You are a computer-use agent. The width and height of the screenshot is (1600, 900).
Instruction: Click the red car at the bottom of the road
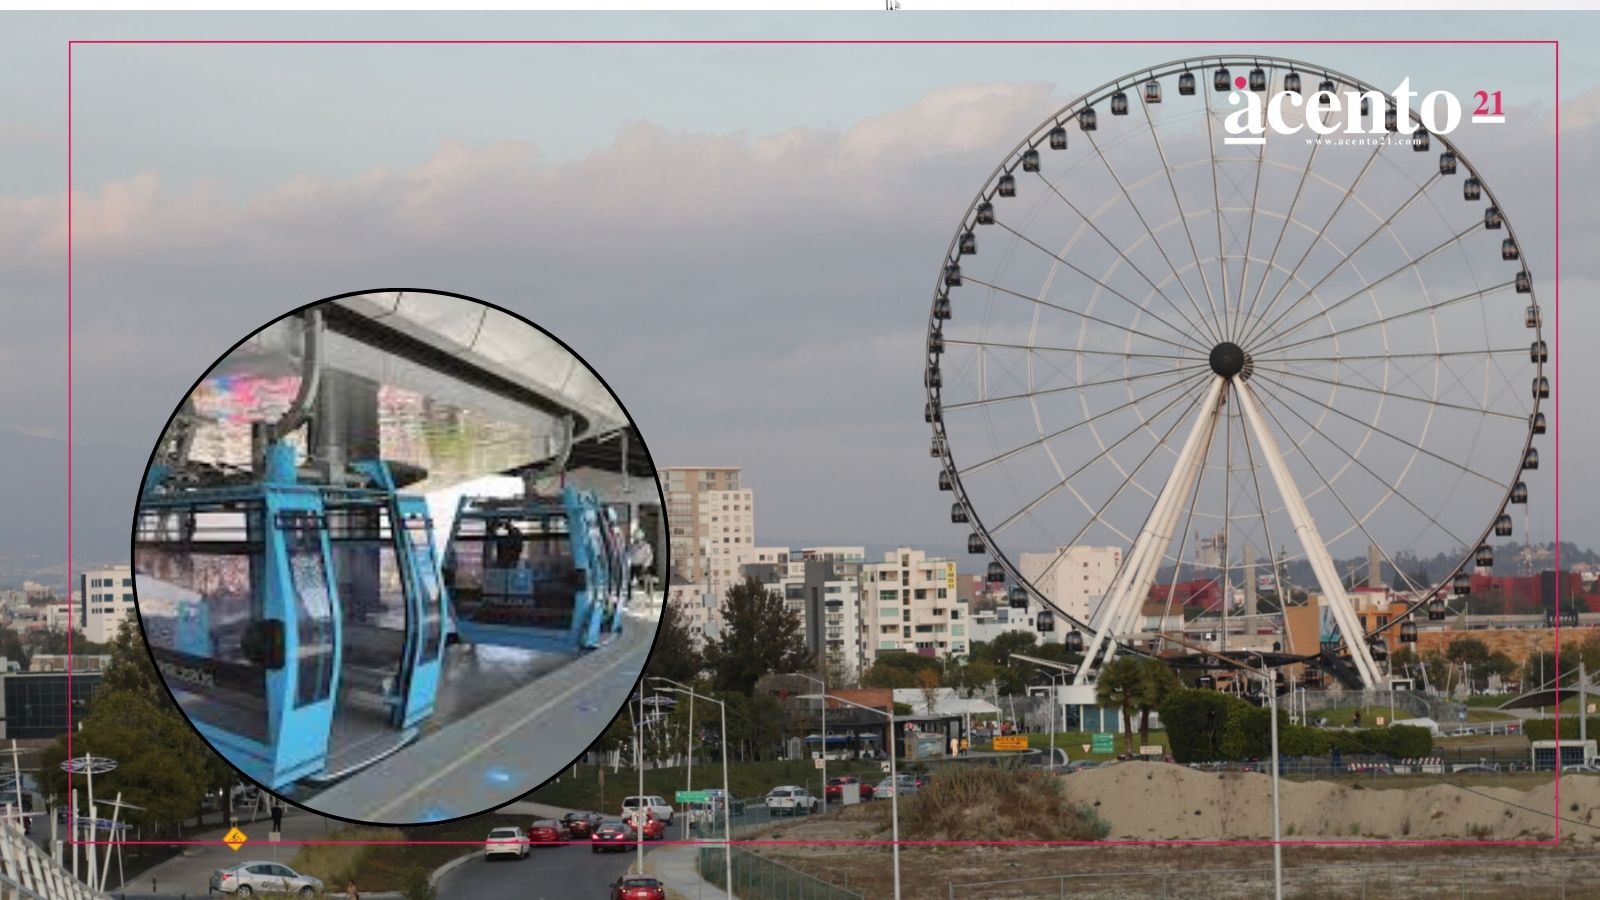[x=638, y=887]
